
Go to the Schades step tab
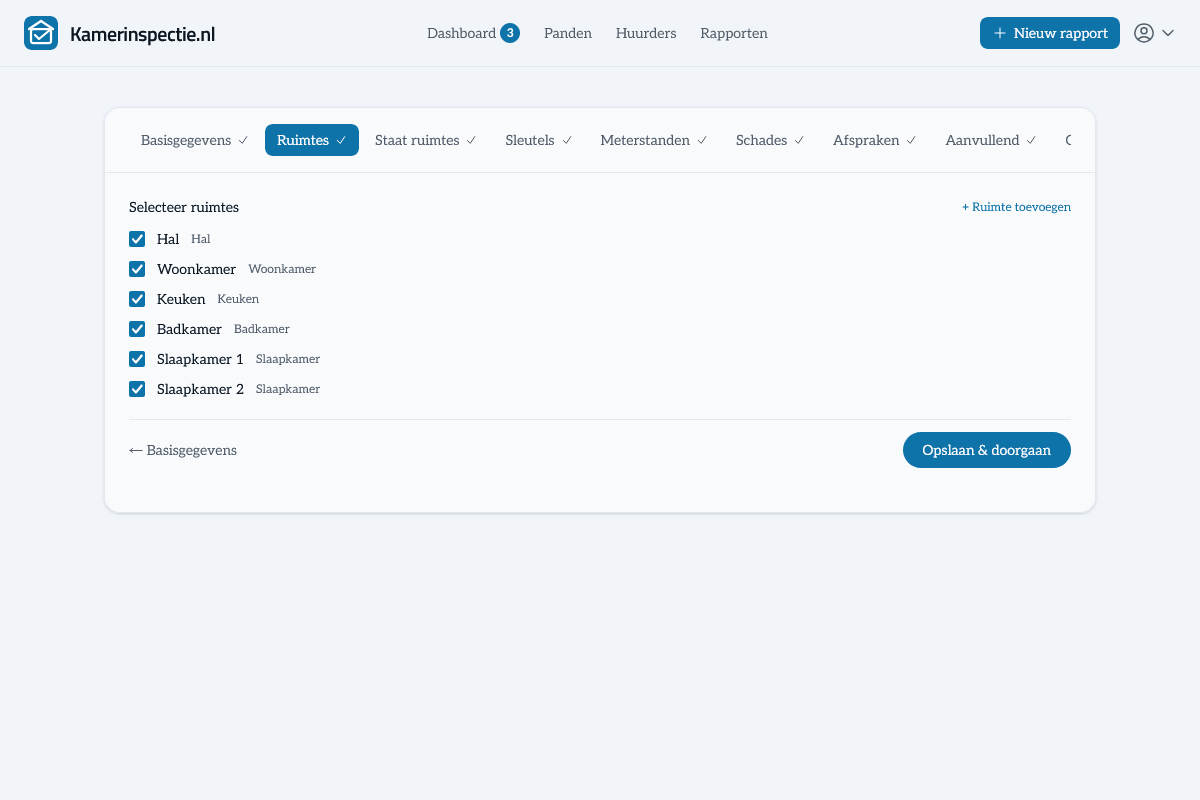click(x=770, y=140)
